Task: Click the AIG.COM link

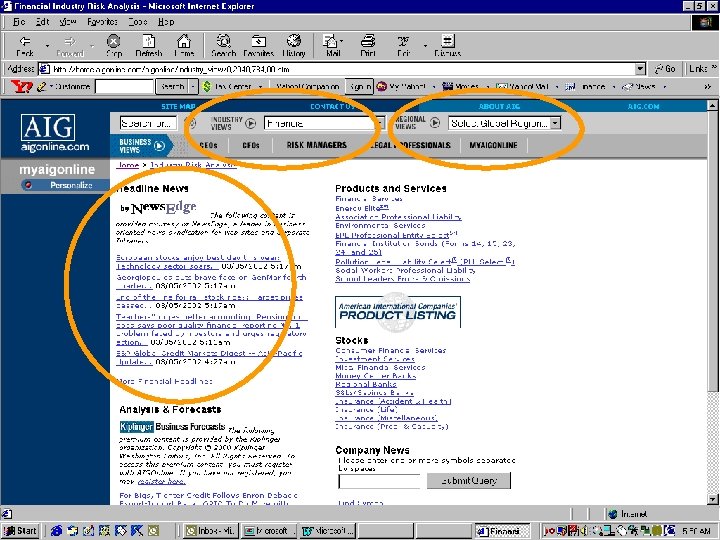Action: [643, 107]
